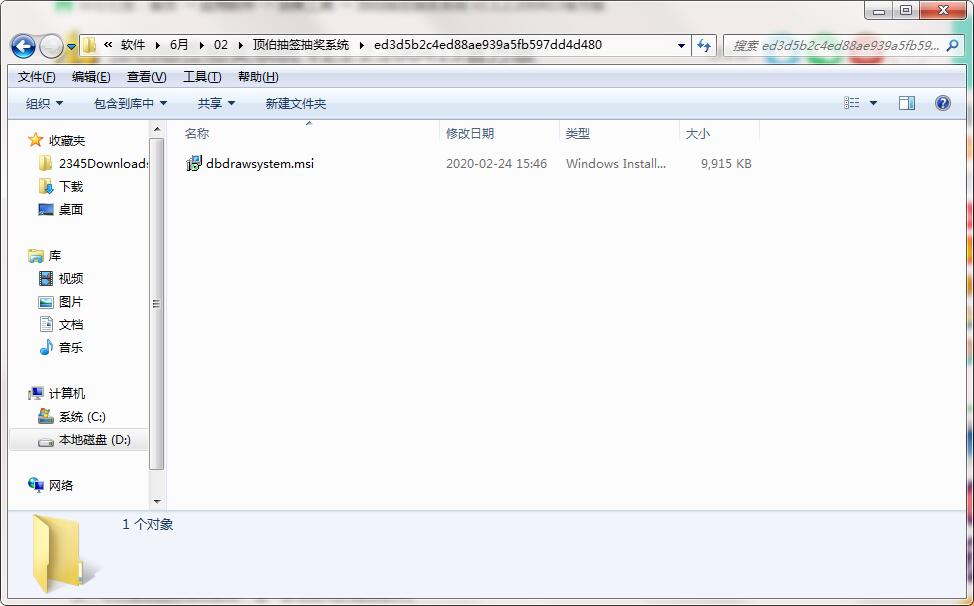The width and height of the screenshot is (974, 606).
Task: Click the 图片 library icon
Action: point(46,302)
